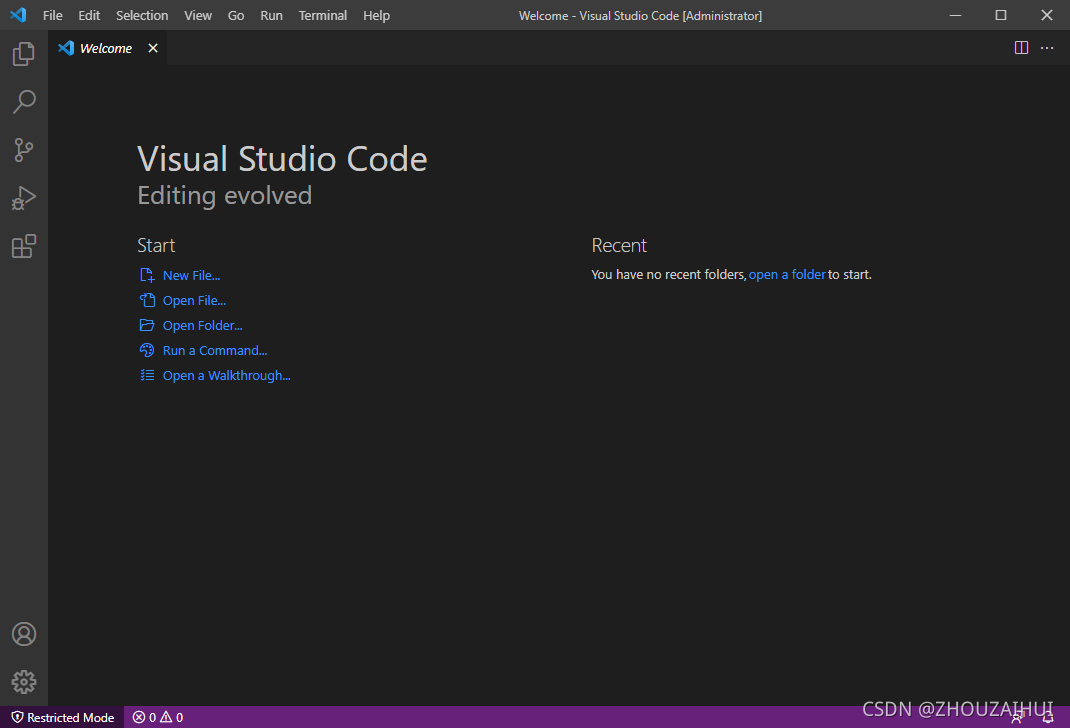Open the Terminal menu

point(323,15)
